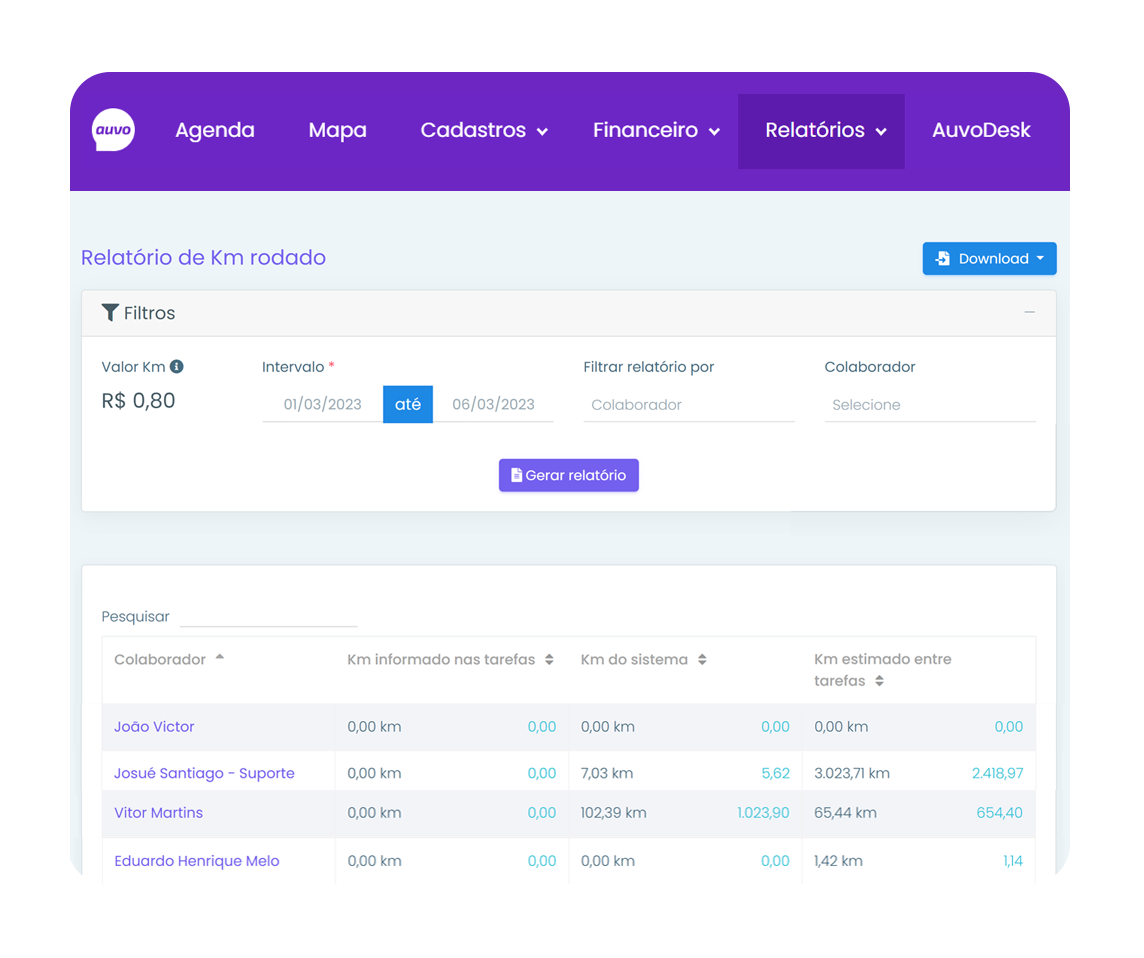The height and width of the screenshot is (958, 1144).
Task: Sort by Colaborador column arrow
Action: 220,658
